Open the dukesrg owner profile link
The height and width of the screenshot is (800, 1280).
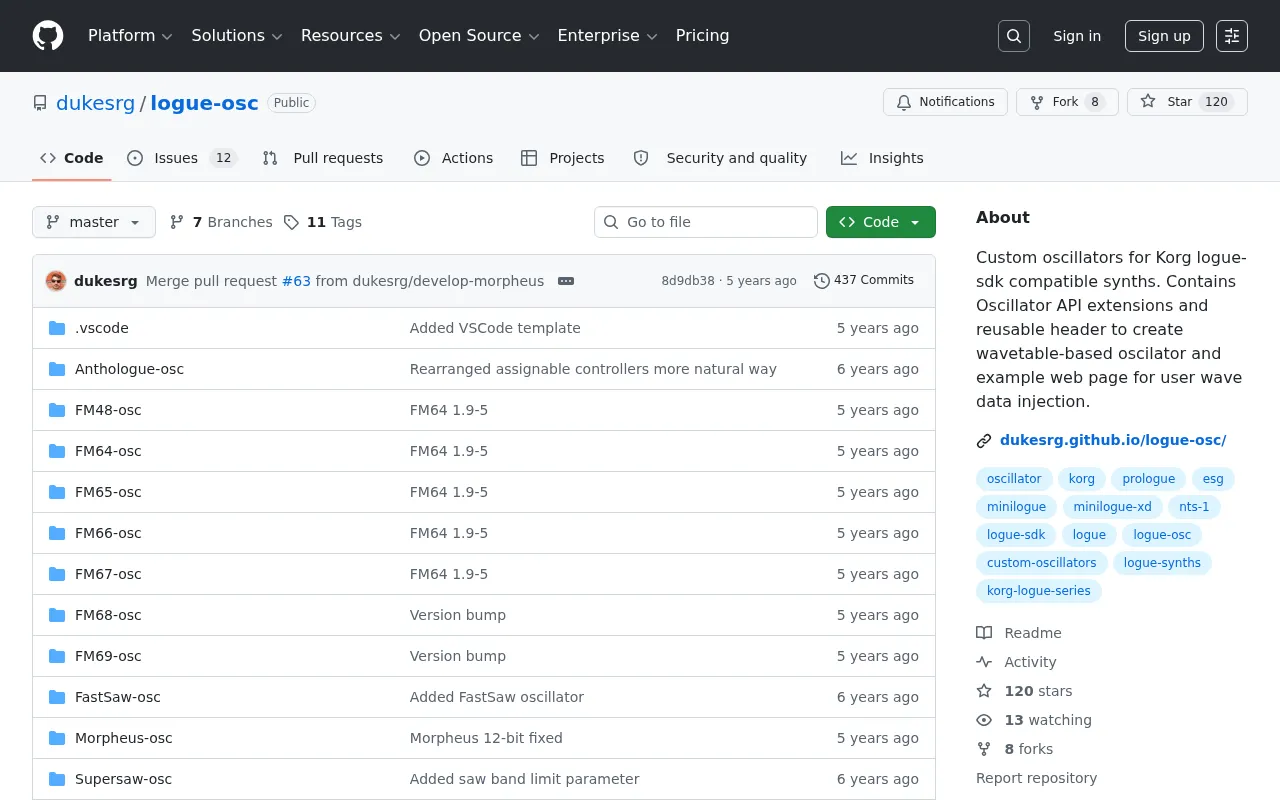pos(95,103)
